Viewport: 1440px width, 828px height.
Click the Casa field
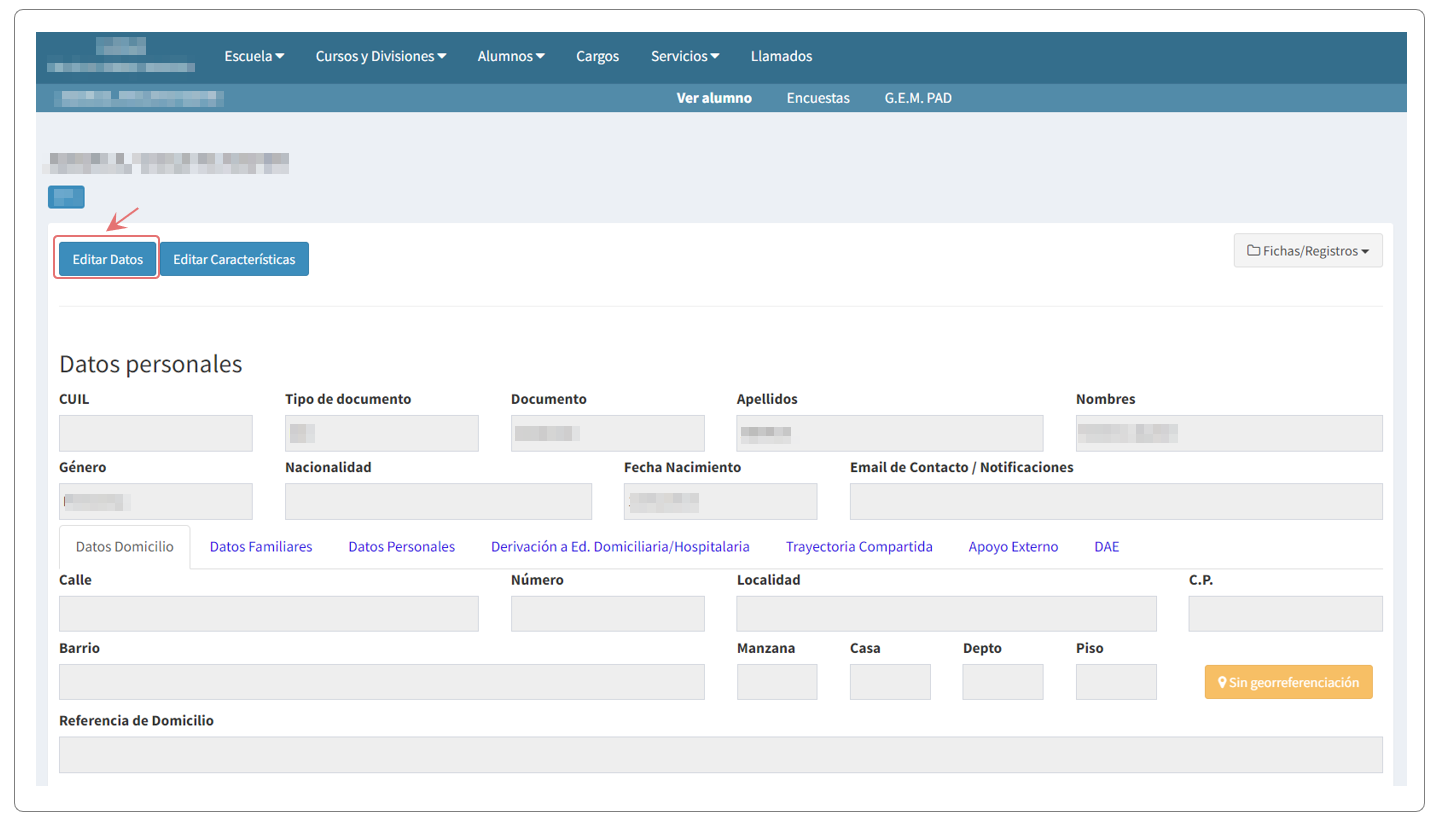tap(890, 681)
